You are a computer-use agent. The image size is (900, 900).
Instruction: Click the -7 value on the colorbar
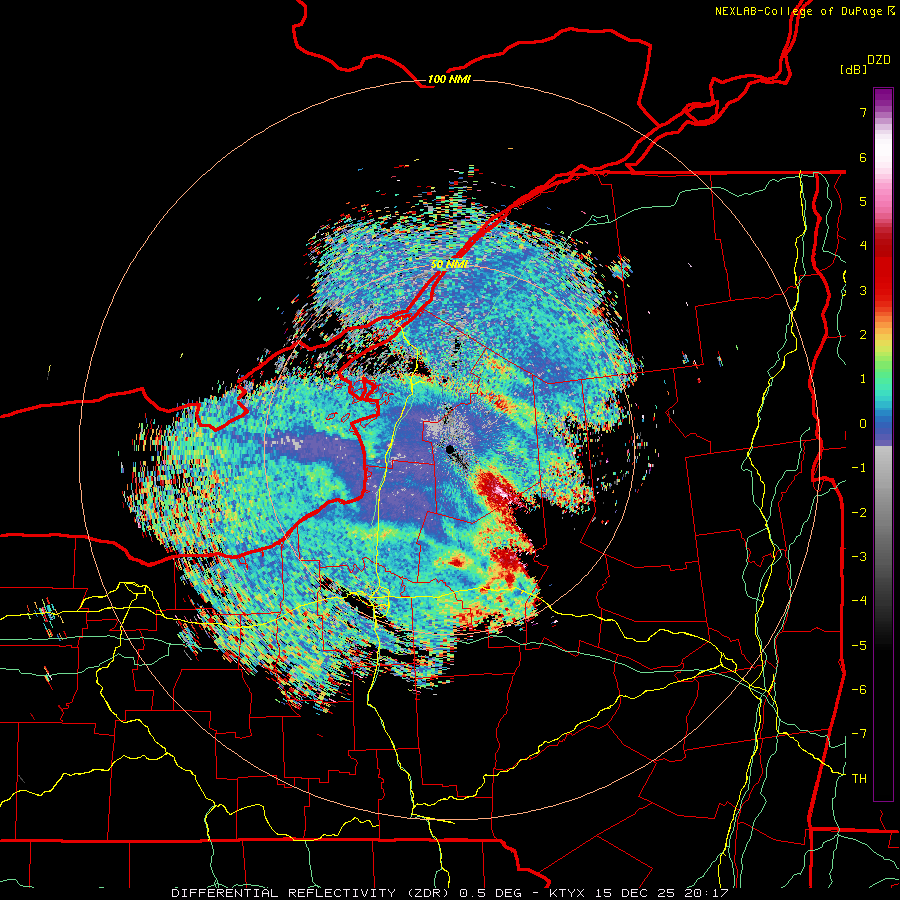click(859, 734)
